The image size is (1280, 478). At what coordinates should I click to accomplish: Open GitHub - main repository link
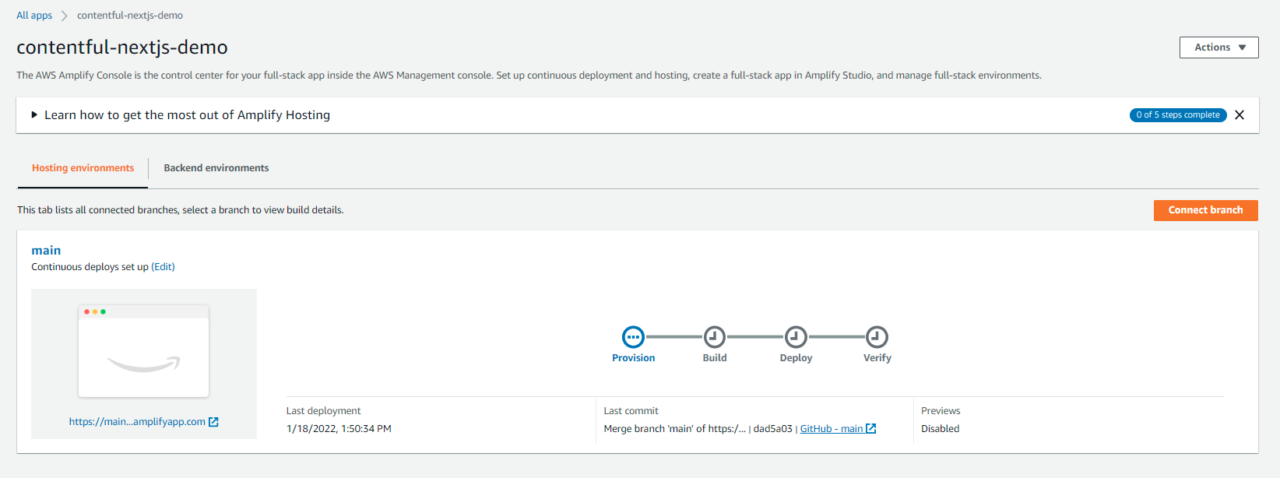click(831, 429)
